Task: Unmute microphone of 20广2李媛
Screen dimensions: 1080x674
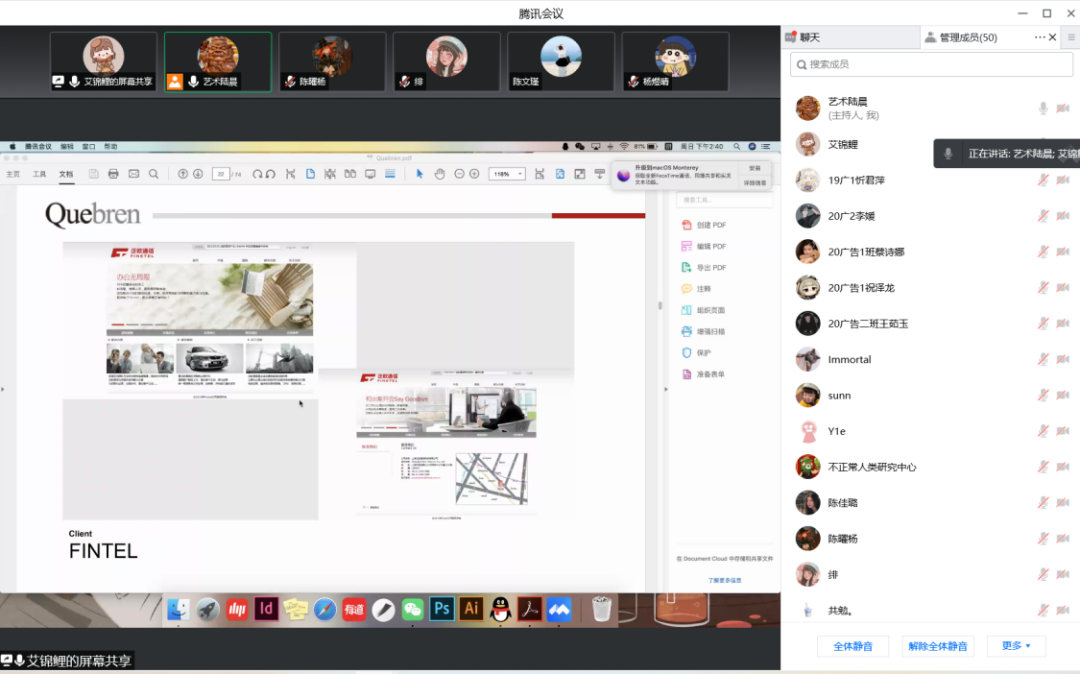Action: (x=1043, y=216)
